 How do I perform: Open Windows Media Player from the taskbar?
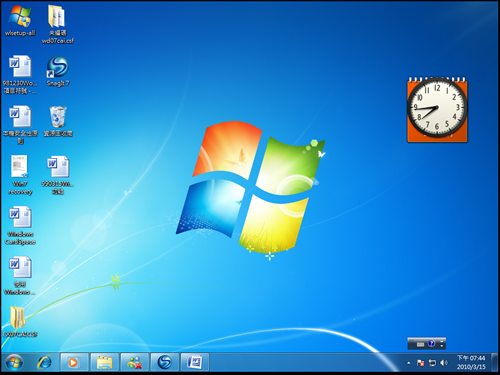[74, 362]
